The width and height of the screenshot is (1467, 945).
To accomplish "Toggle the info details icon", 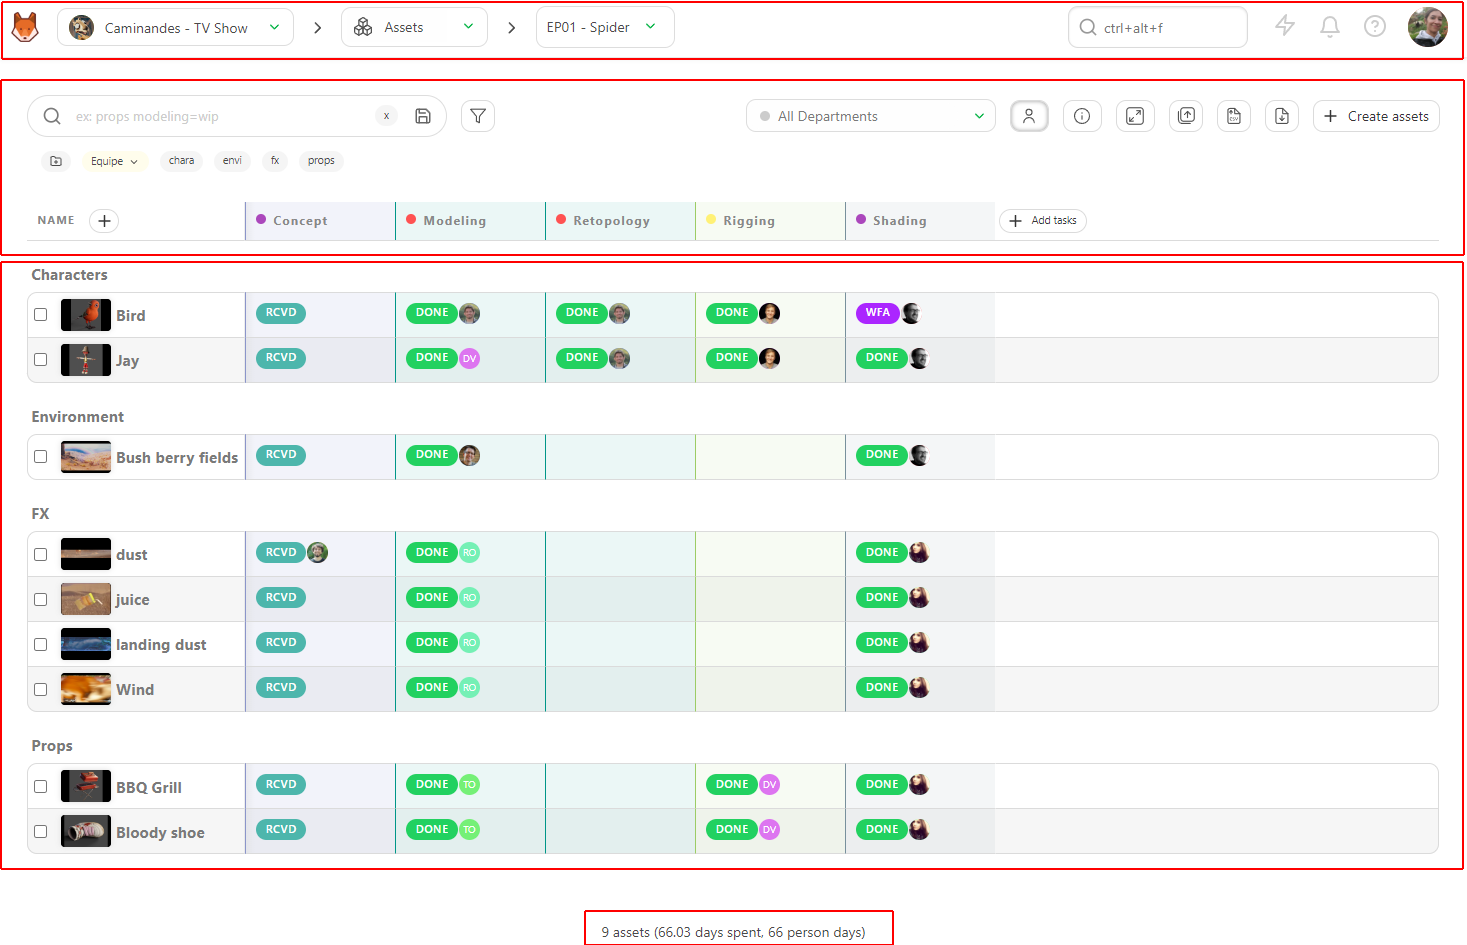I will point(1082,116).
